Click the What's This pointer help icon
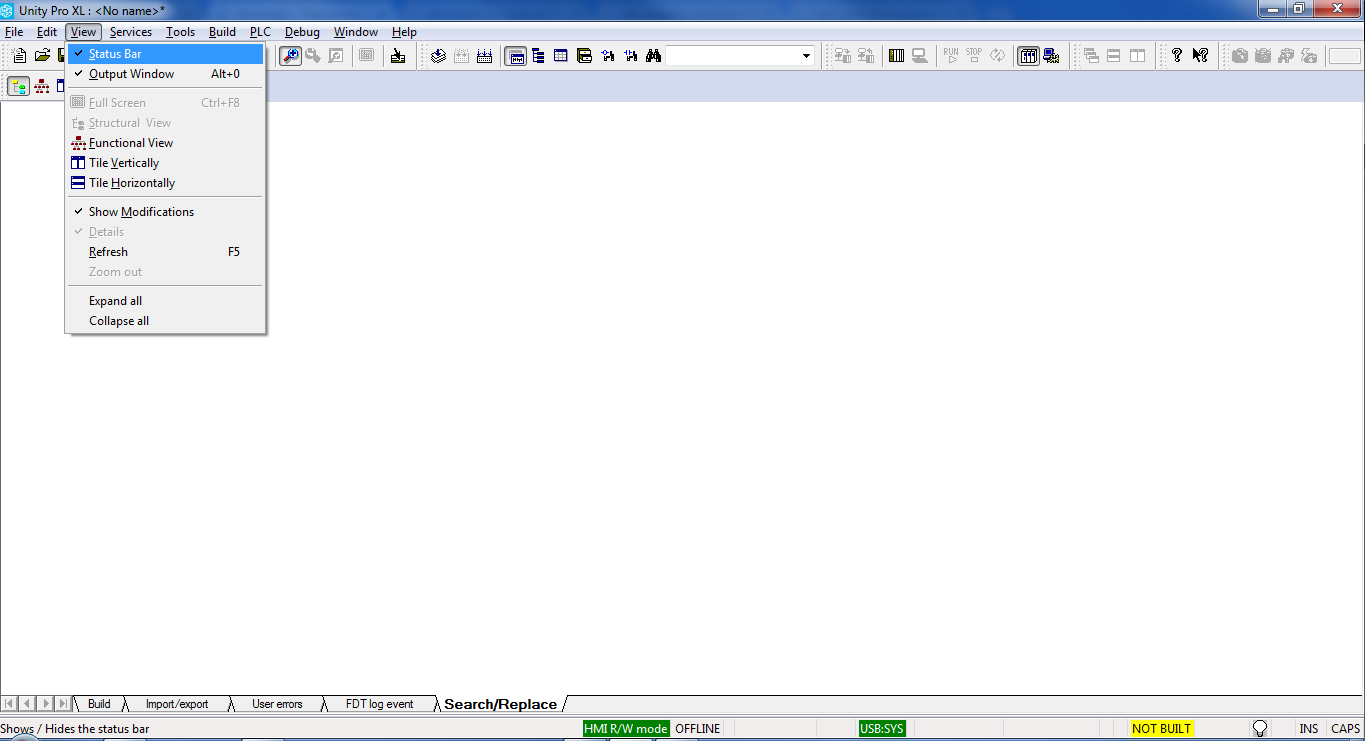The height and width of the screenshot is (741, 1365). click(1200, 56)
